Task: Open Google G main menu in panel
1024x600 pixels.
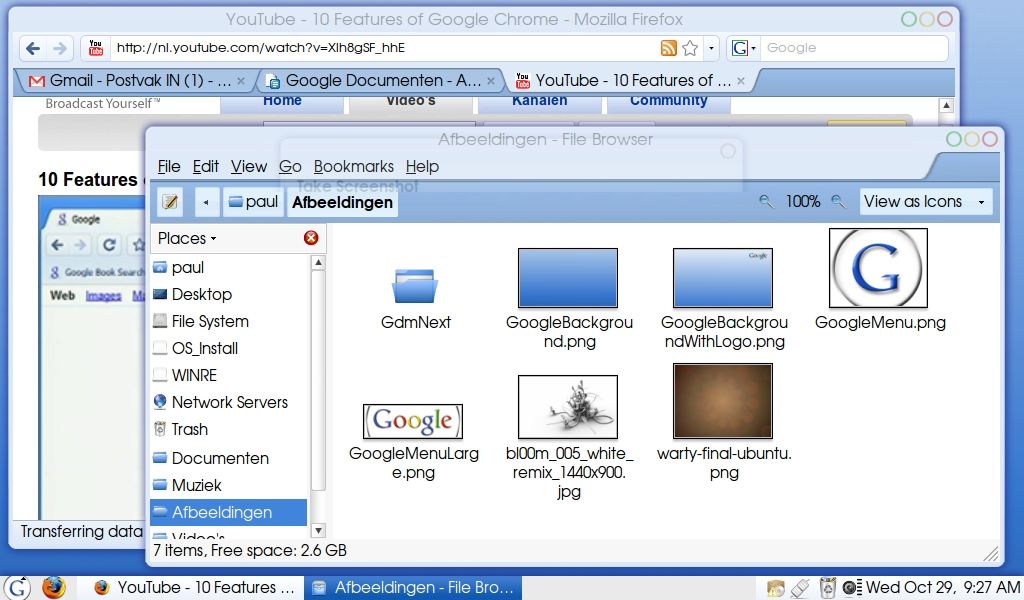Action: click(17, 588)
